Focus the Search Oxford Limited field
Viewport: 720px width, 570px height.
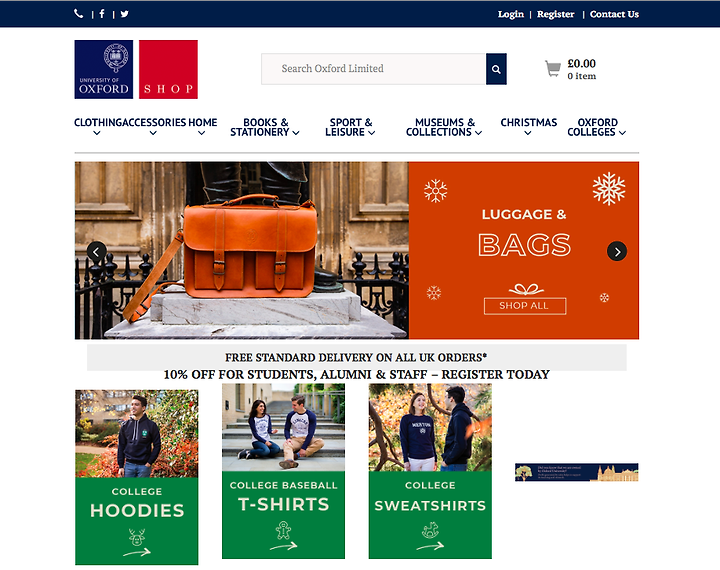click(373, 69)
